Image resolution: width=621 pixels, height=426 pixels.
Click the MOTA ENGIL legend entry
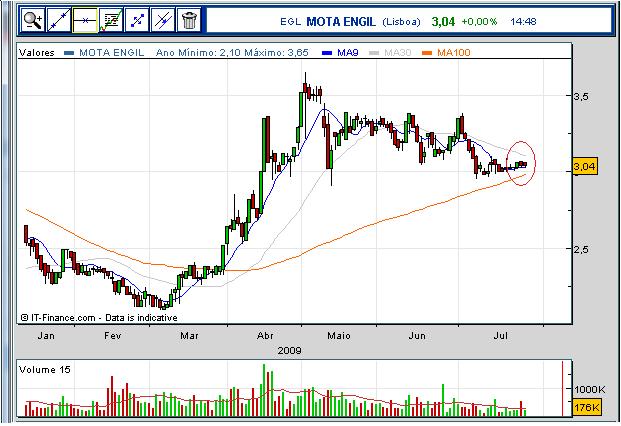click(x=104, y=52)
